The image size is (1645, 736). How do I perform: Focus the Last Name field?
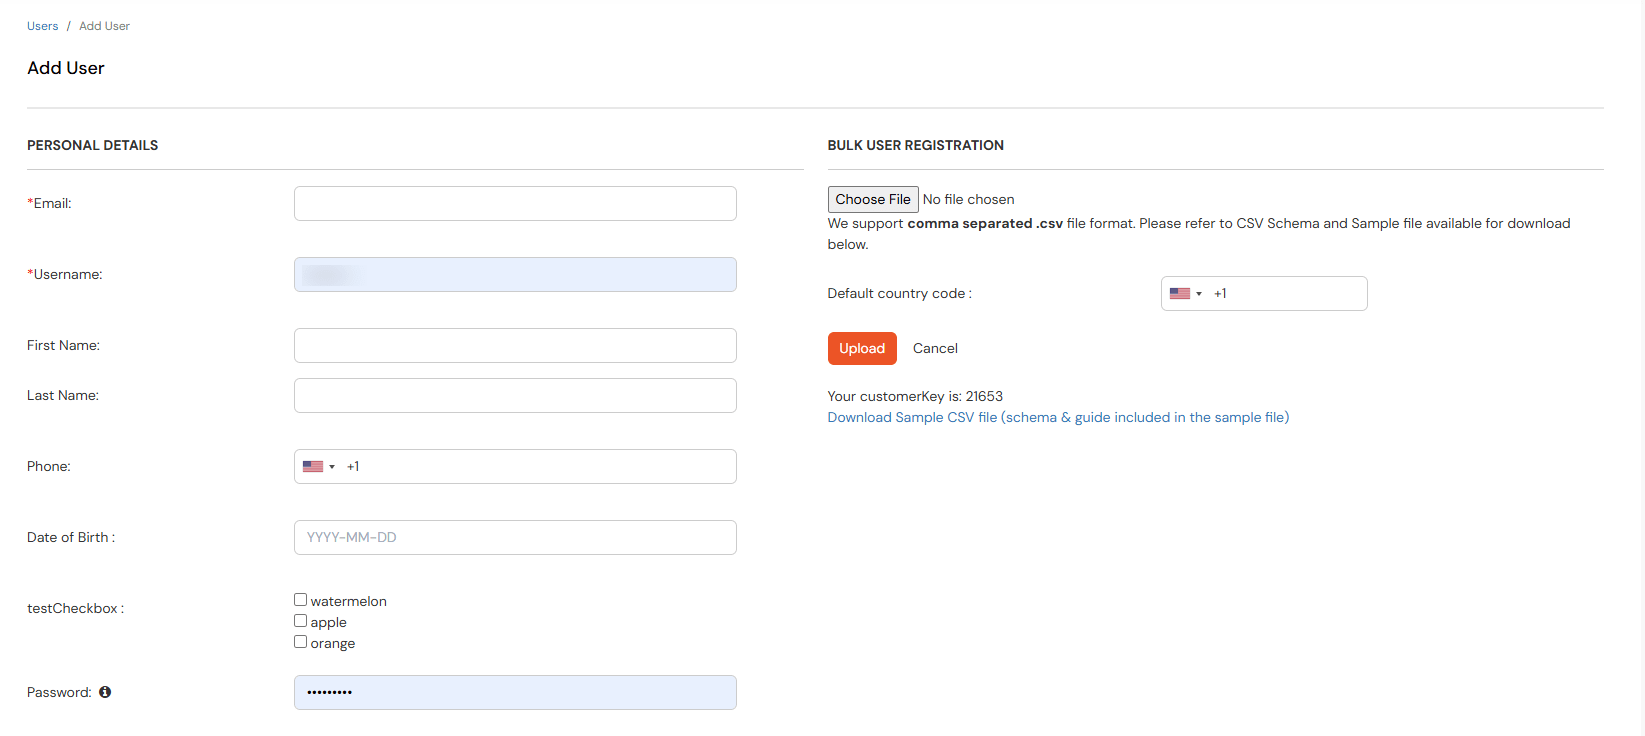[515, 395]
